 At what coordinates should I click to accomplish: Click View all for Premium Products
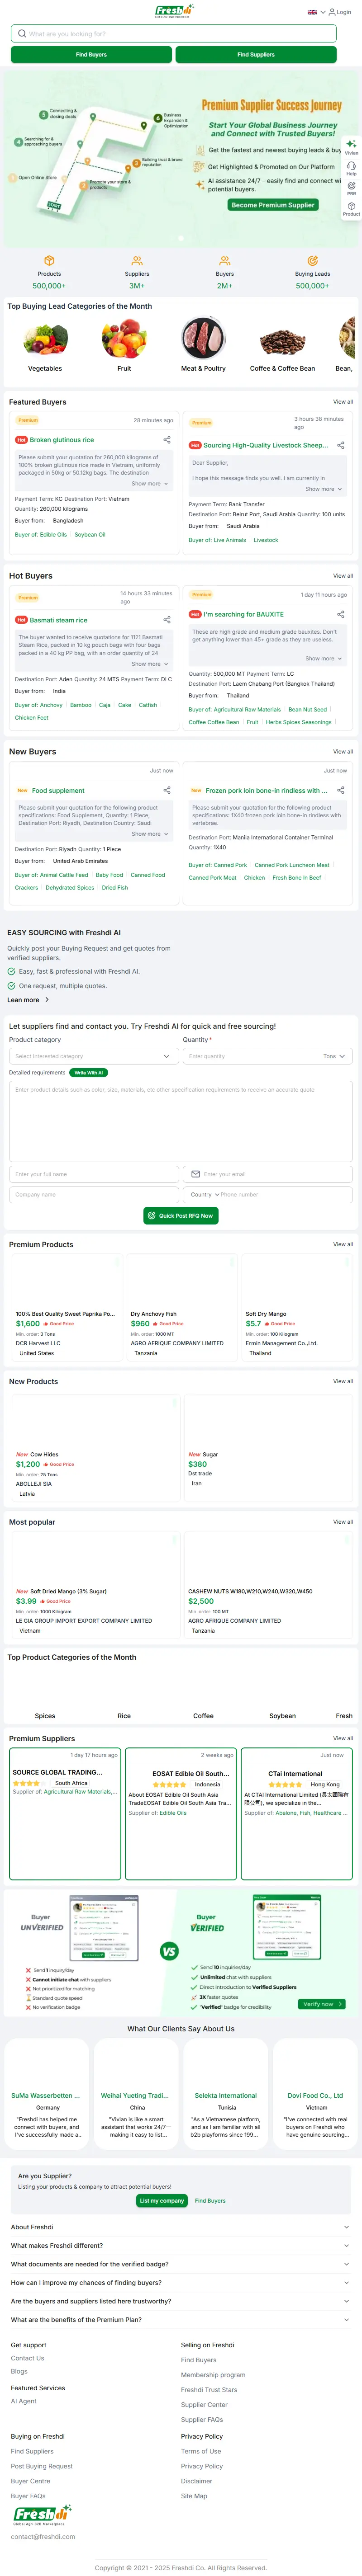(343, 1245)
